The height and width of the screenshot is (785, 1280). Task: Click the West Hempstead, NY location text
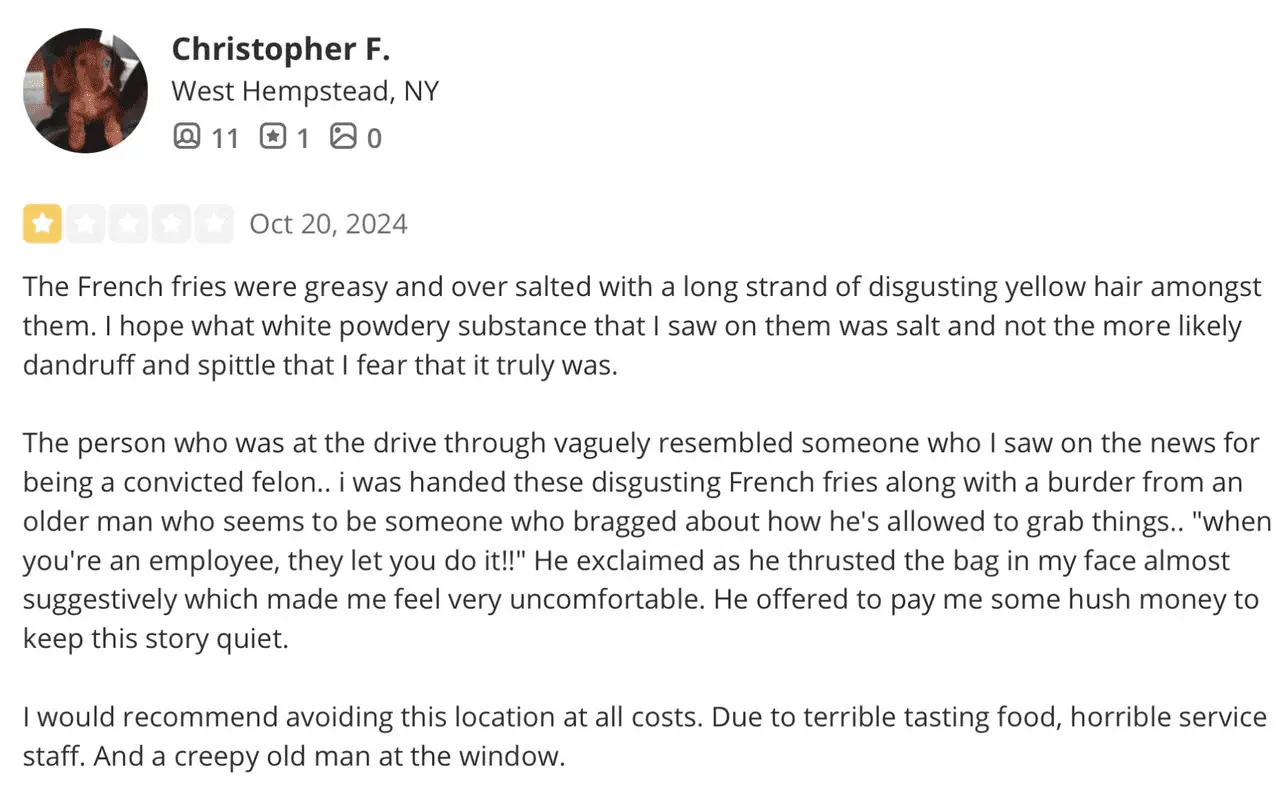pos(305,91)
